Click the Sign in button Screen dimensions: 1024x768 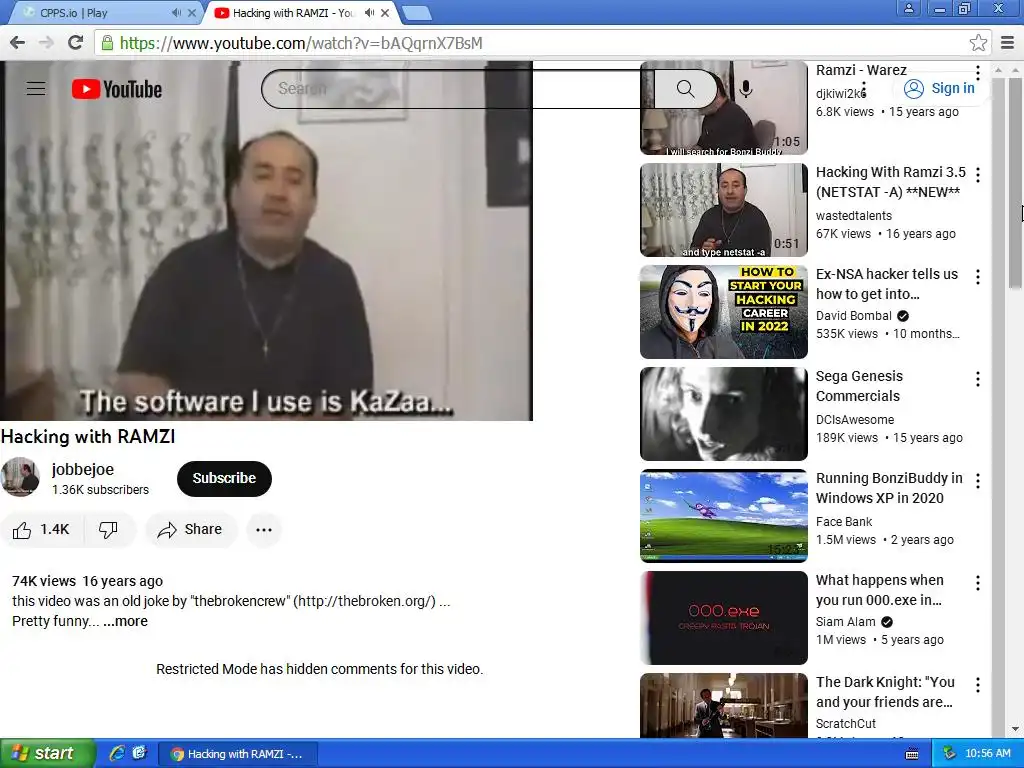940,88
